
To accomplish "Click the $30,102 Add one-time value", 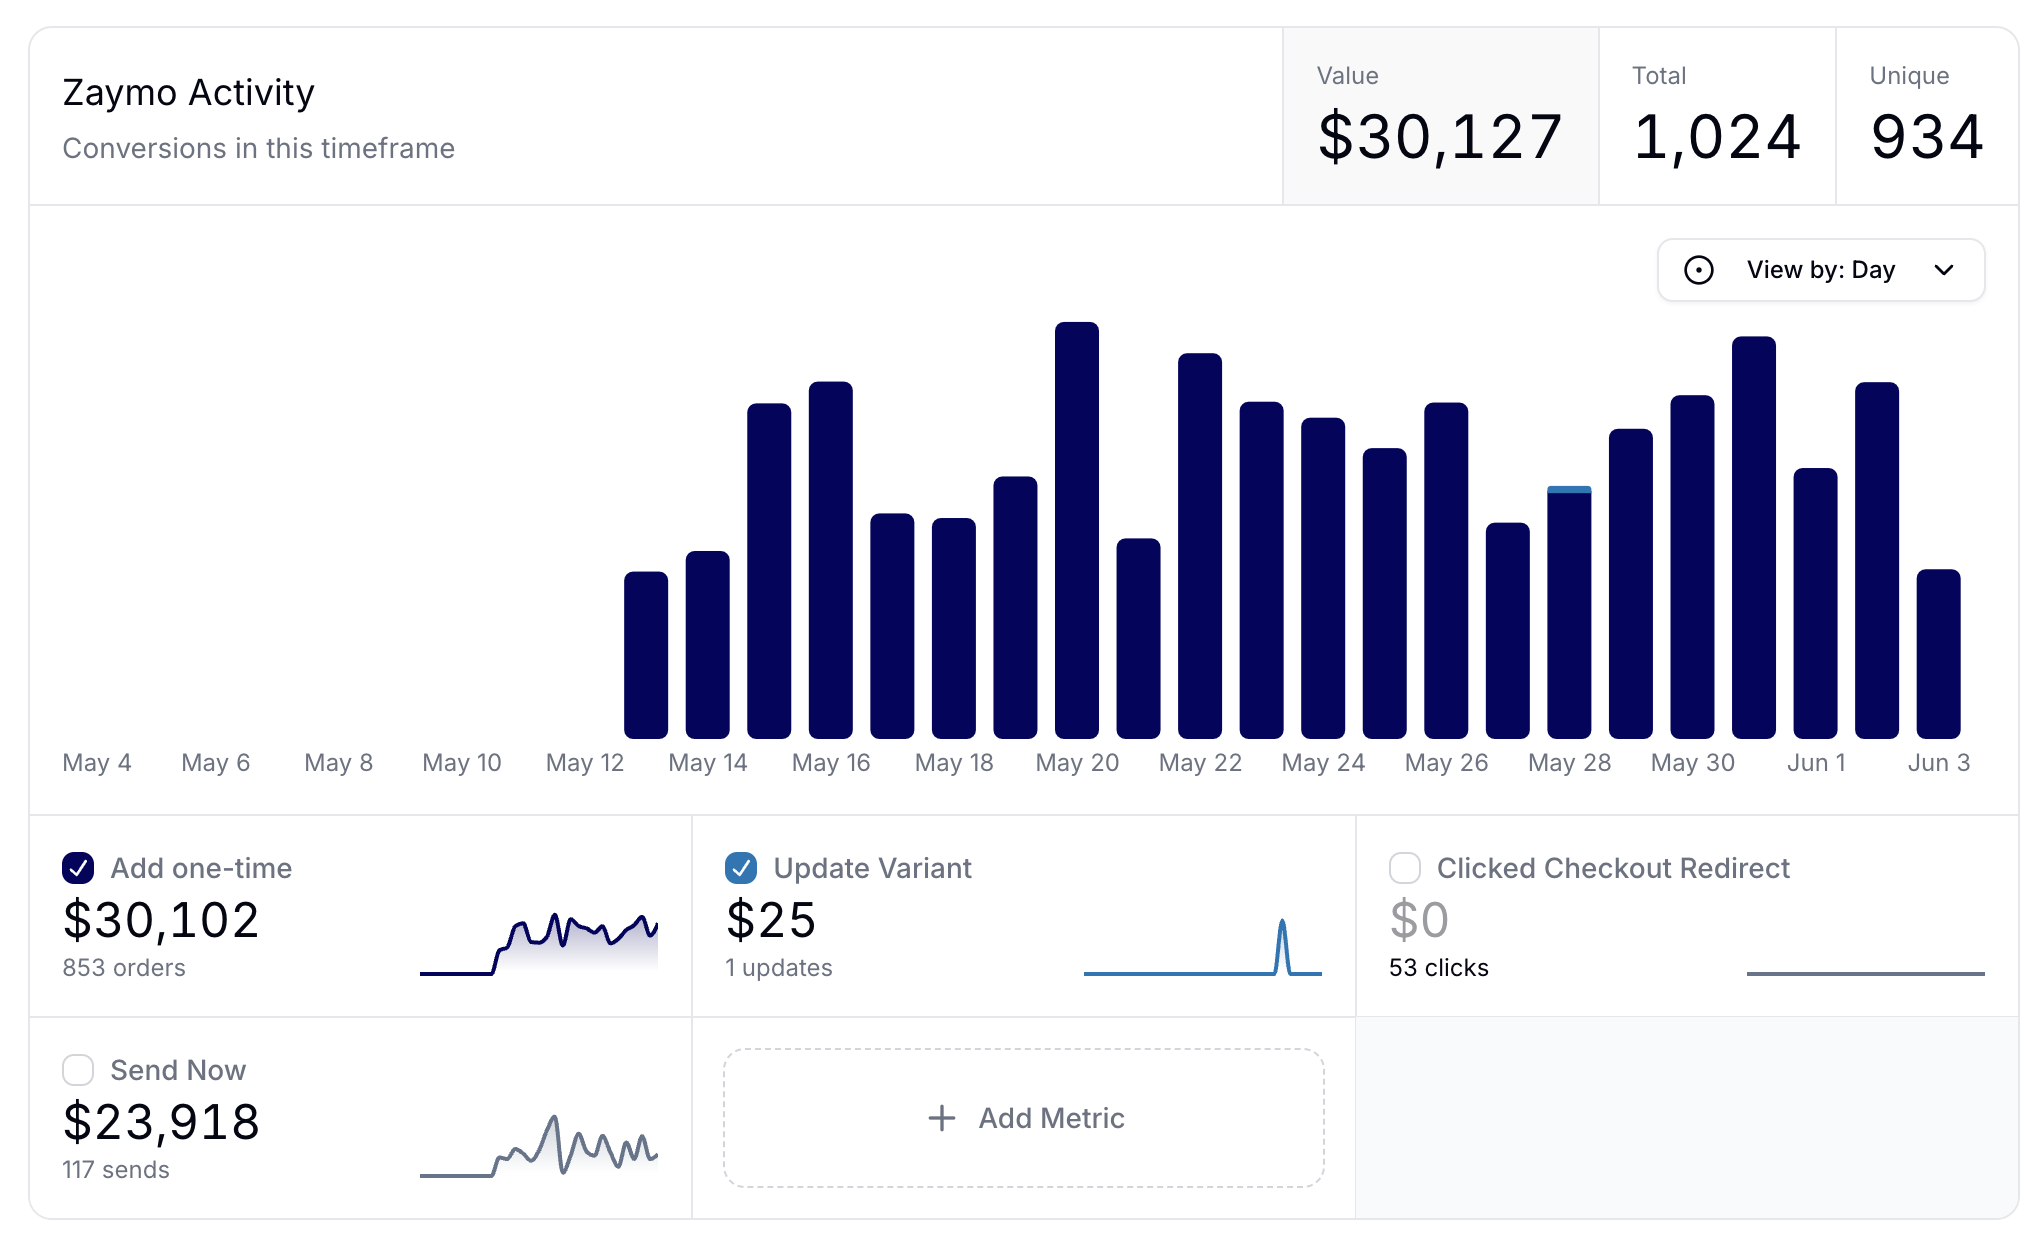I will (x=161, y=920).
